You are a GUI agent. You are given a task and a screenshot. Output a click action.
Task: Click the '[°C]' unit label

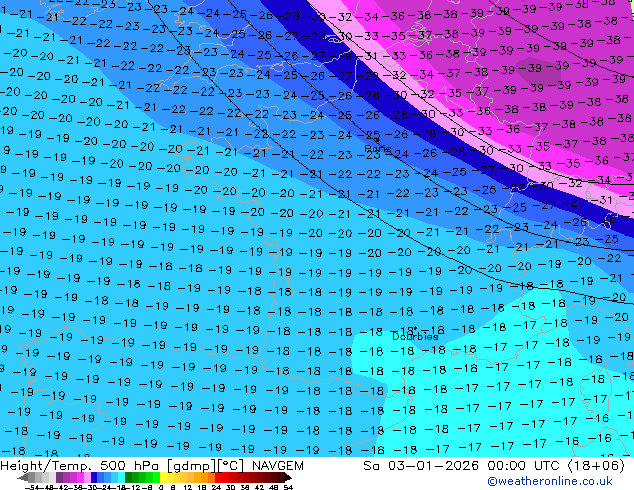231,466
